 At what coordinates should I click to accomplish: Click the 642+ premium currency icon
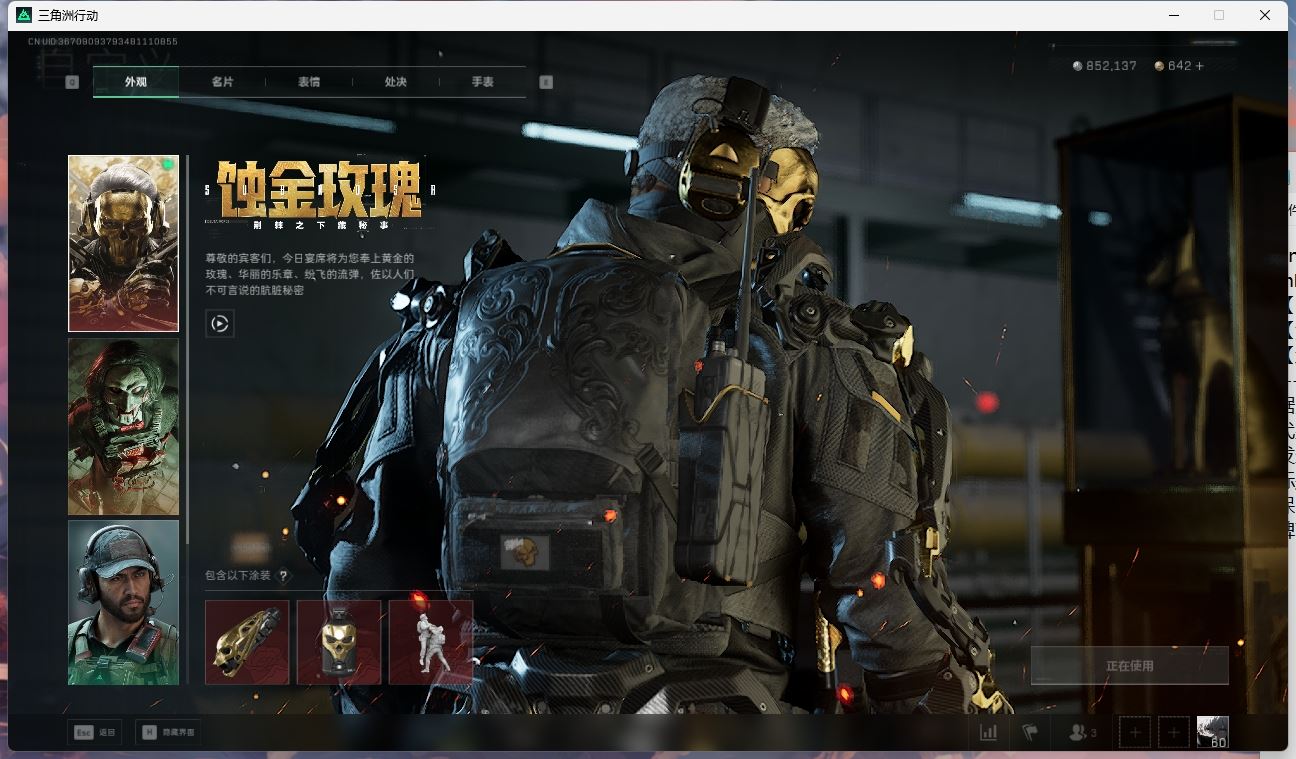click(x=1158, y=65)
